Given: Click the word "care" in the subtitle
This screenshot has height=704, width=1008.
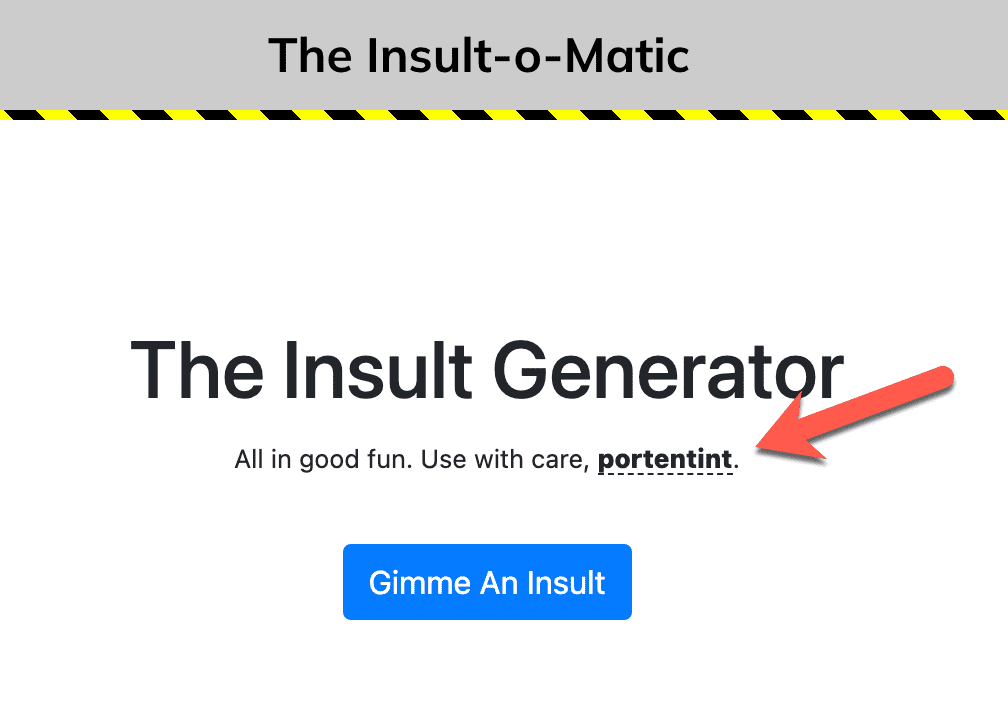Looking at the screenshot, I should point(561,461).
